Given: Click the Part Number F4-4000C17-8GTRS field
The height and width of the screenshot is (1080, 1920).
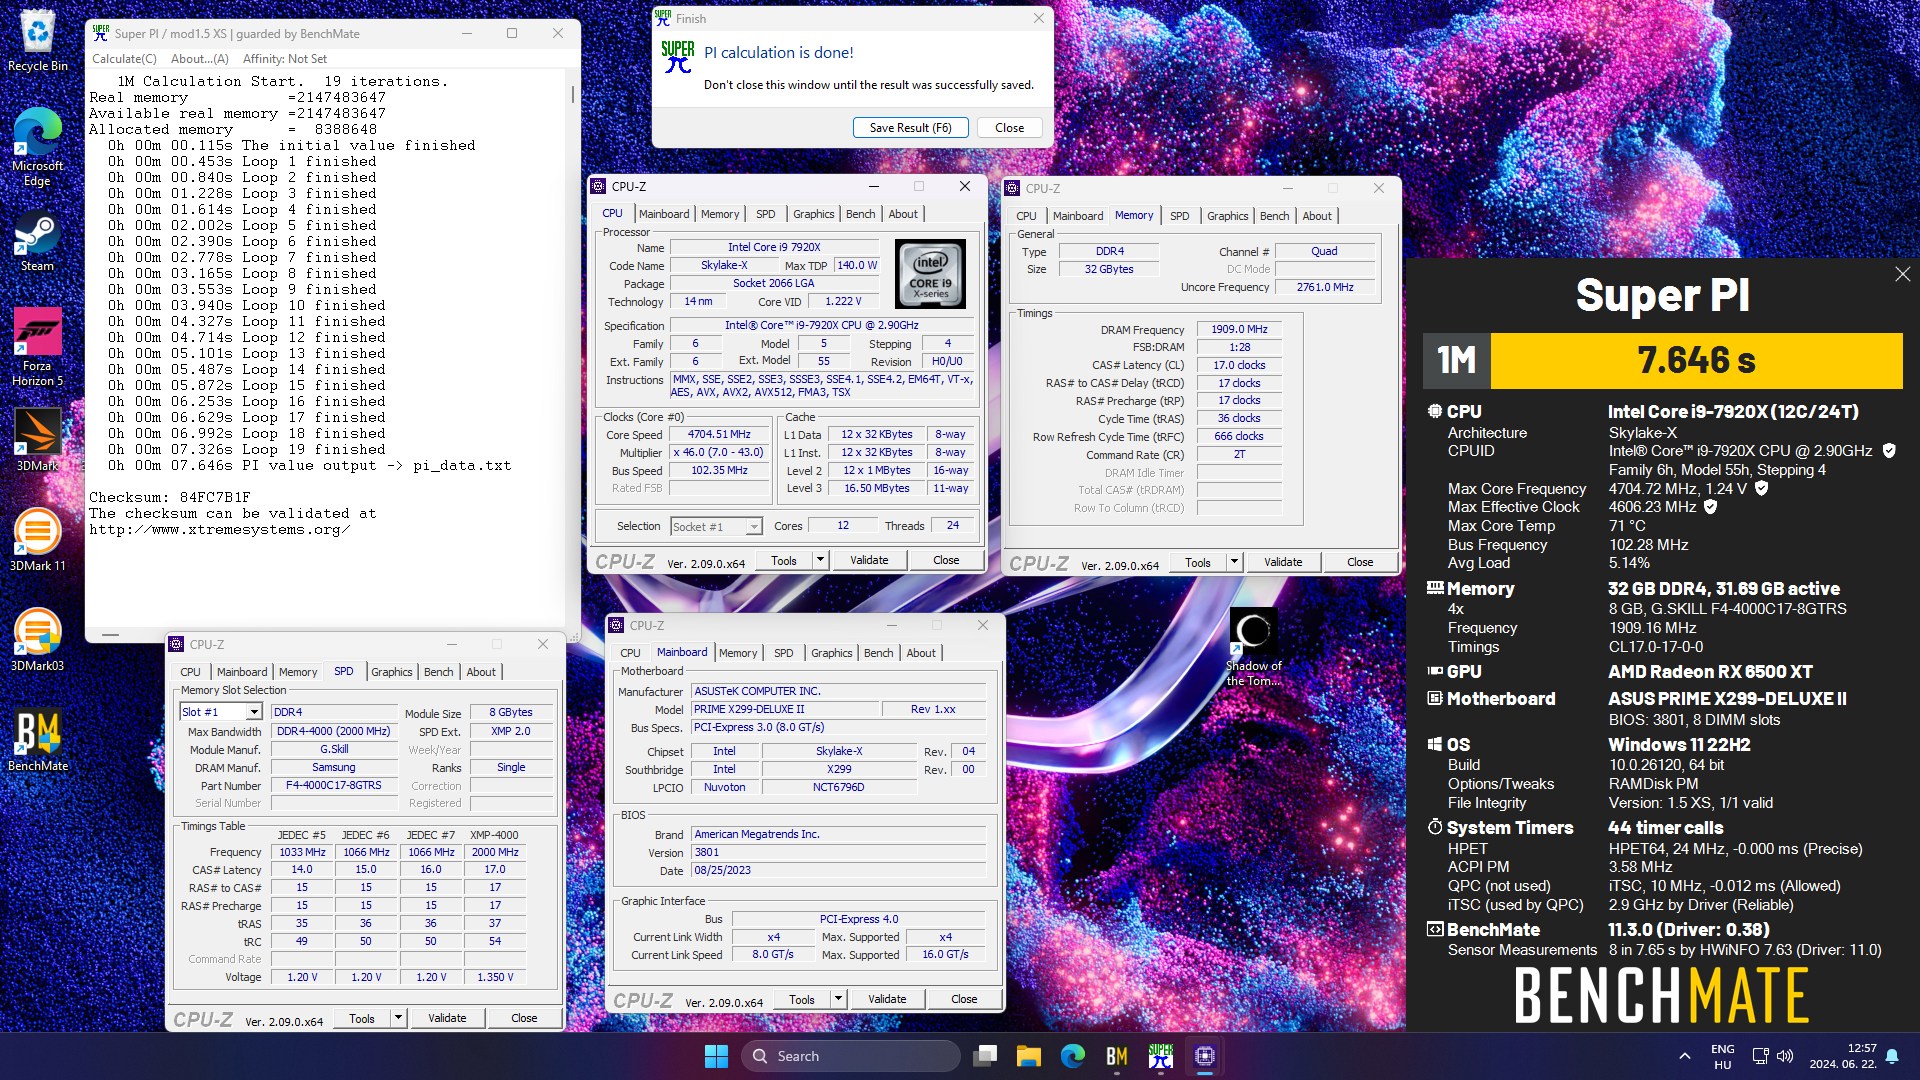Looking at the screenshot, I should click(x=333, y=785).
